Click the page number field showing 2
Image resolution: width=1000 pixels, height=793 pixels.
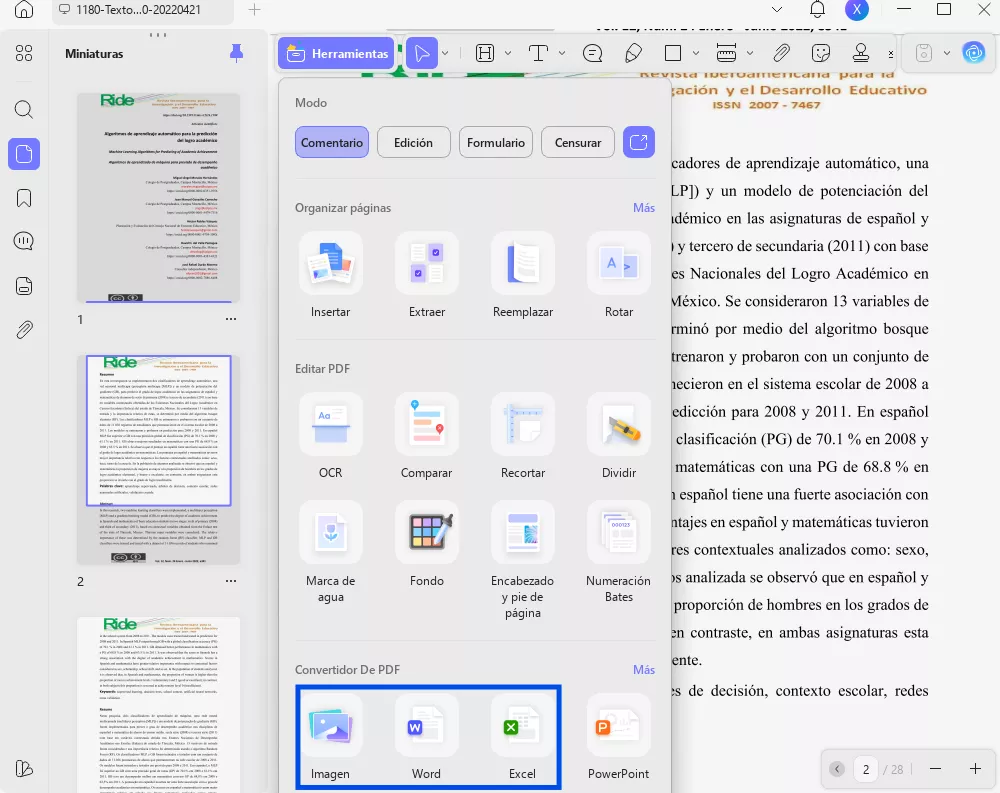(x=865, y=769)
